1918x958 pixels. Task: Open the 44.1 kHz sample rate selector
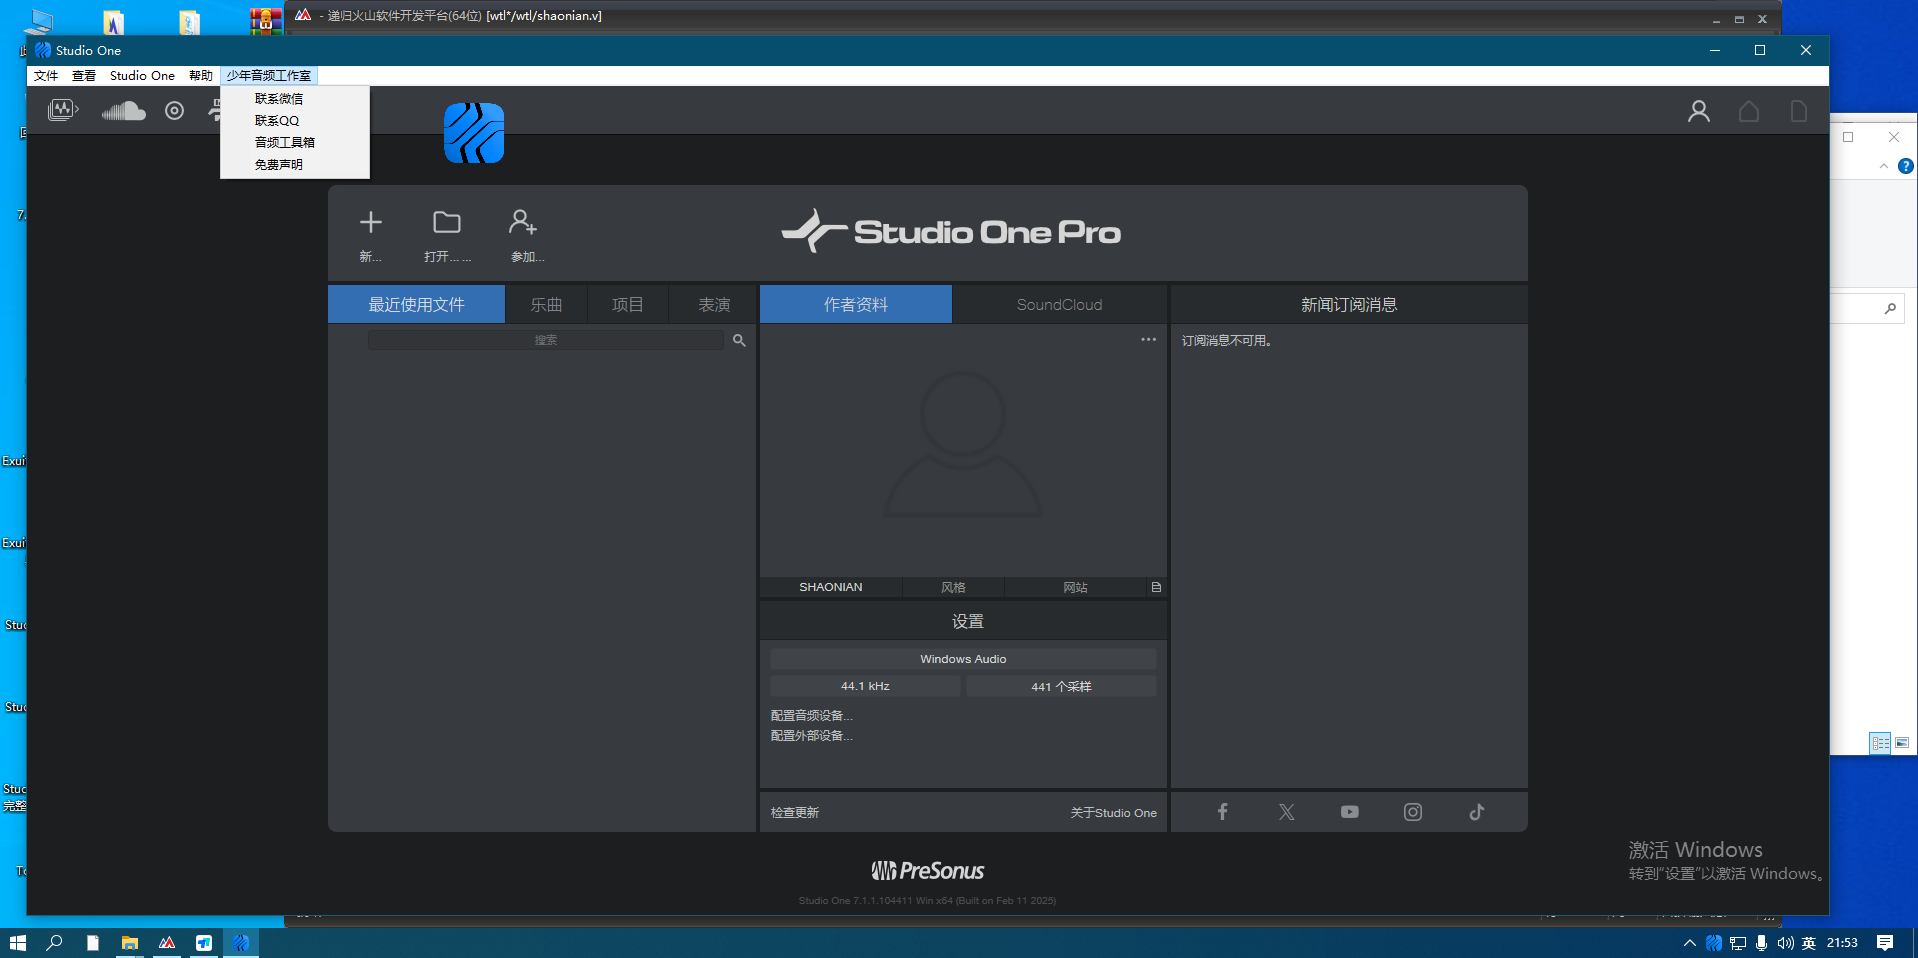coord(865,686)
